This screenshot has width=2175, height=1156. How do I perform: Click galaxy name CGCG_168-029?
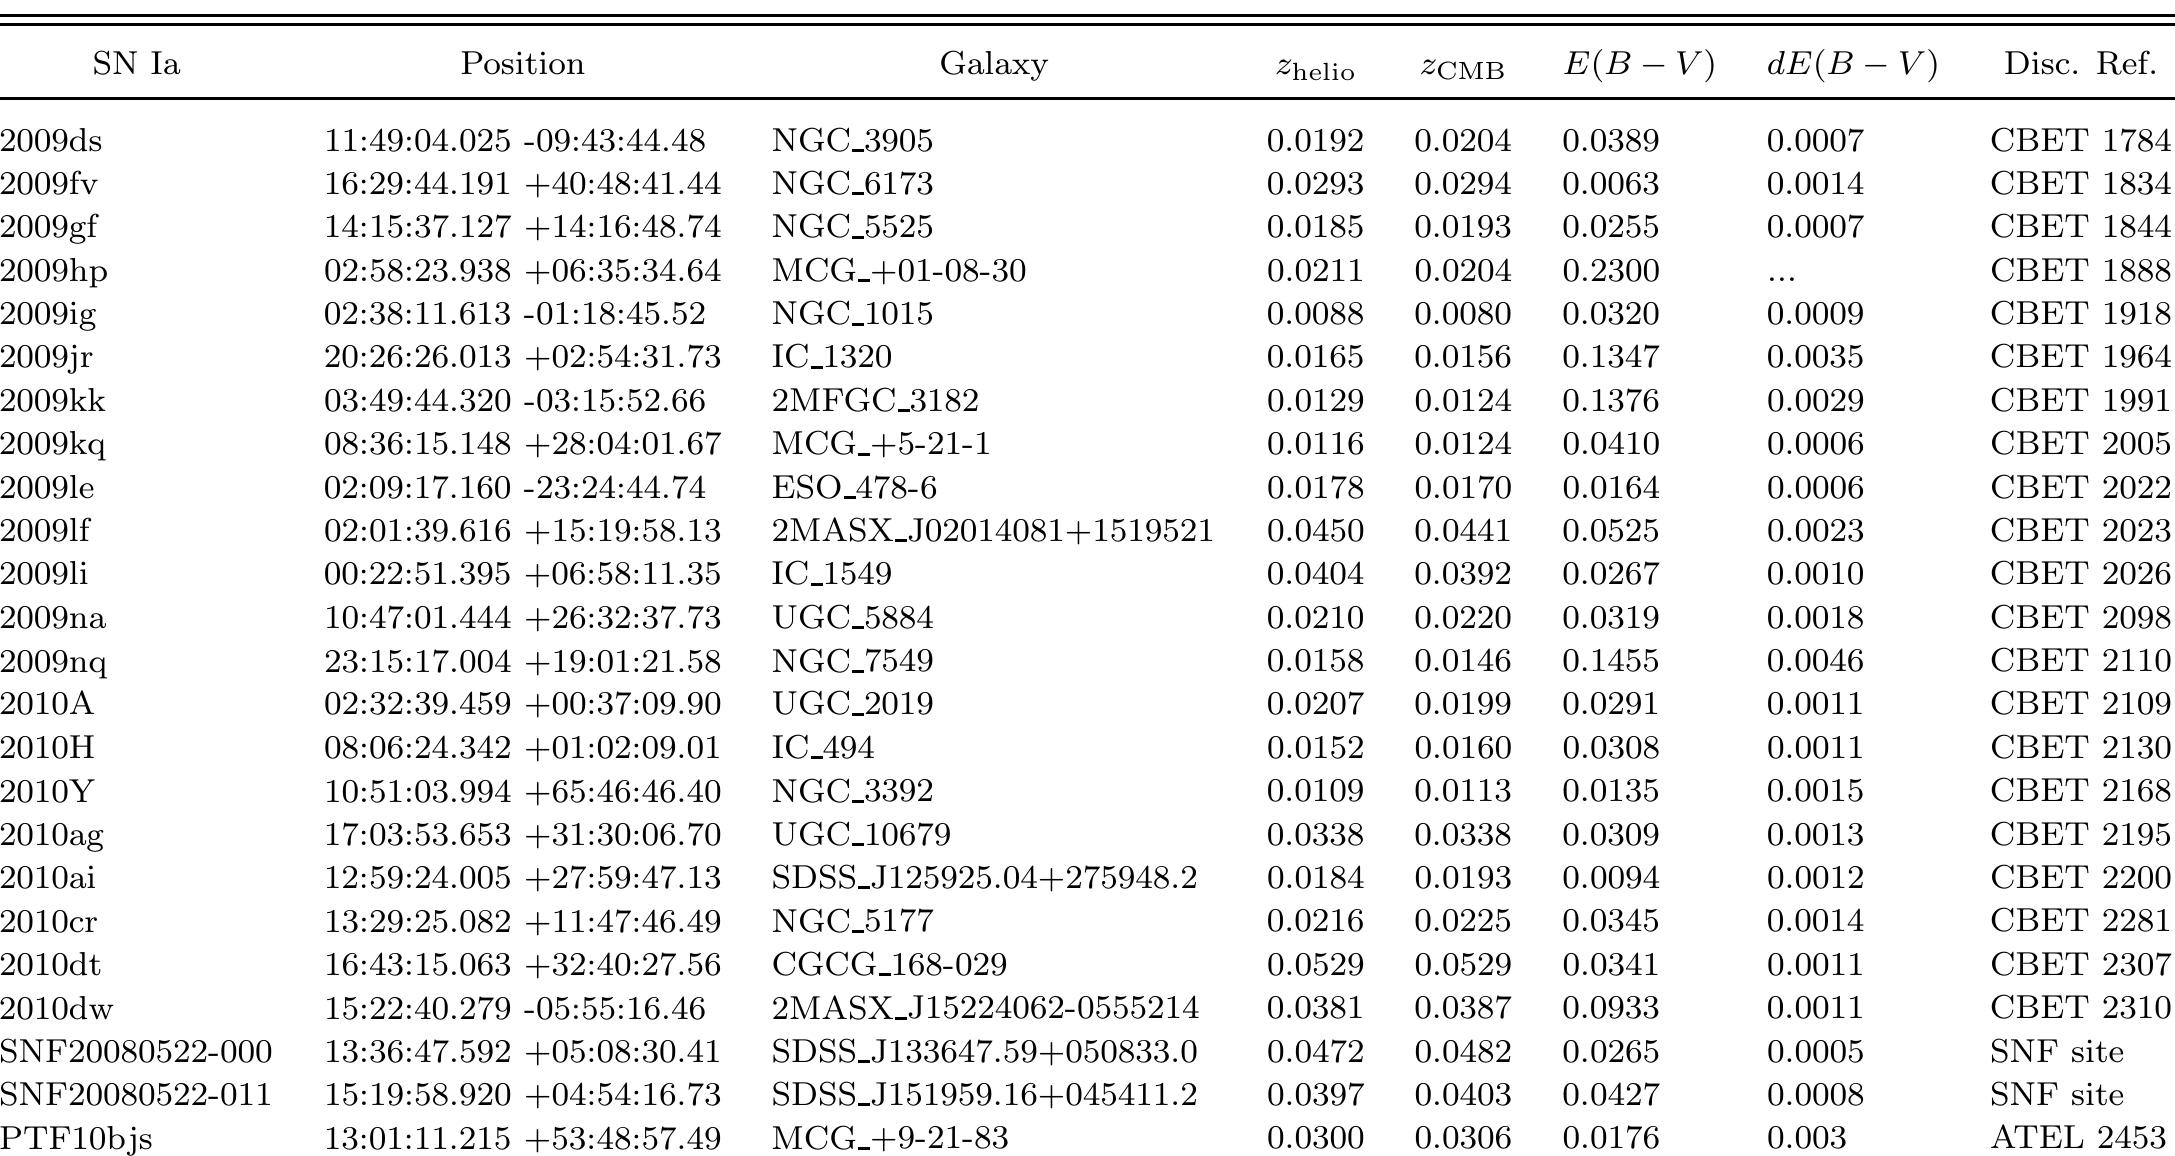click(889, 965)
